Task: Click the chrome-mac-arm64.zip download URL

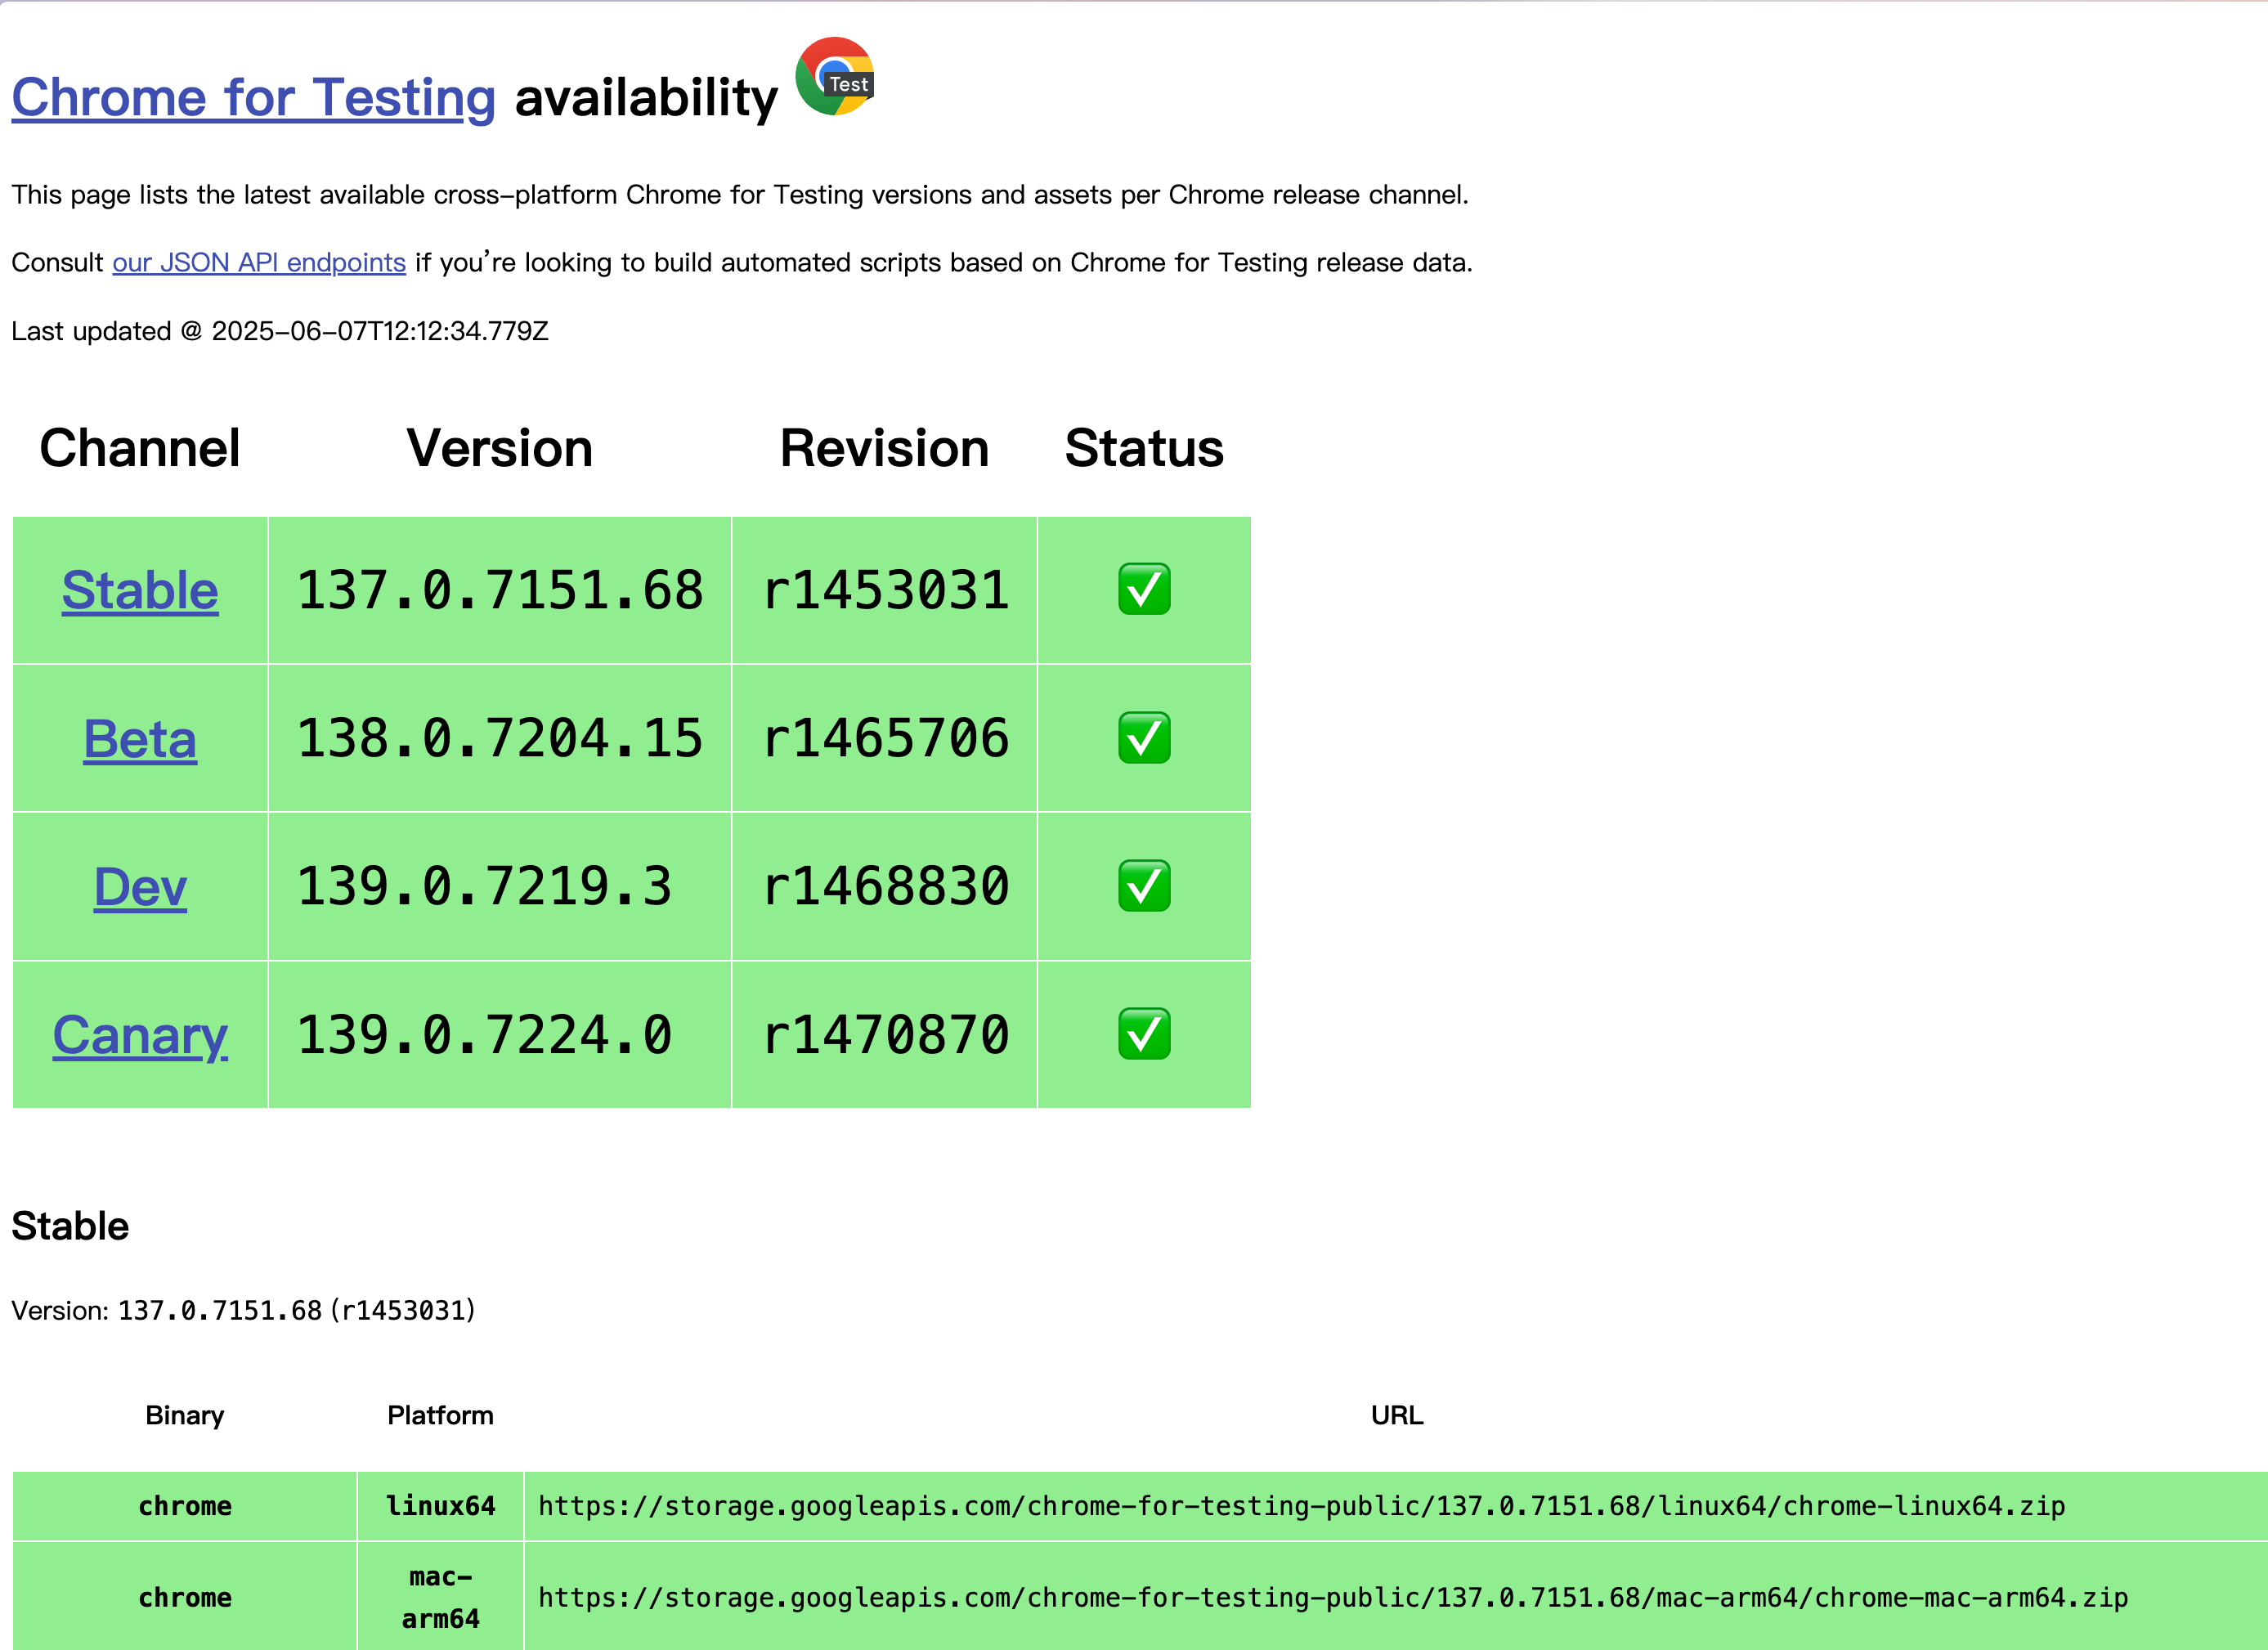Action: 1332,1598
